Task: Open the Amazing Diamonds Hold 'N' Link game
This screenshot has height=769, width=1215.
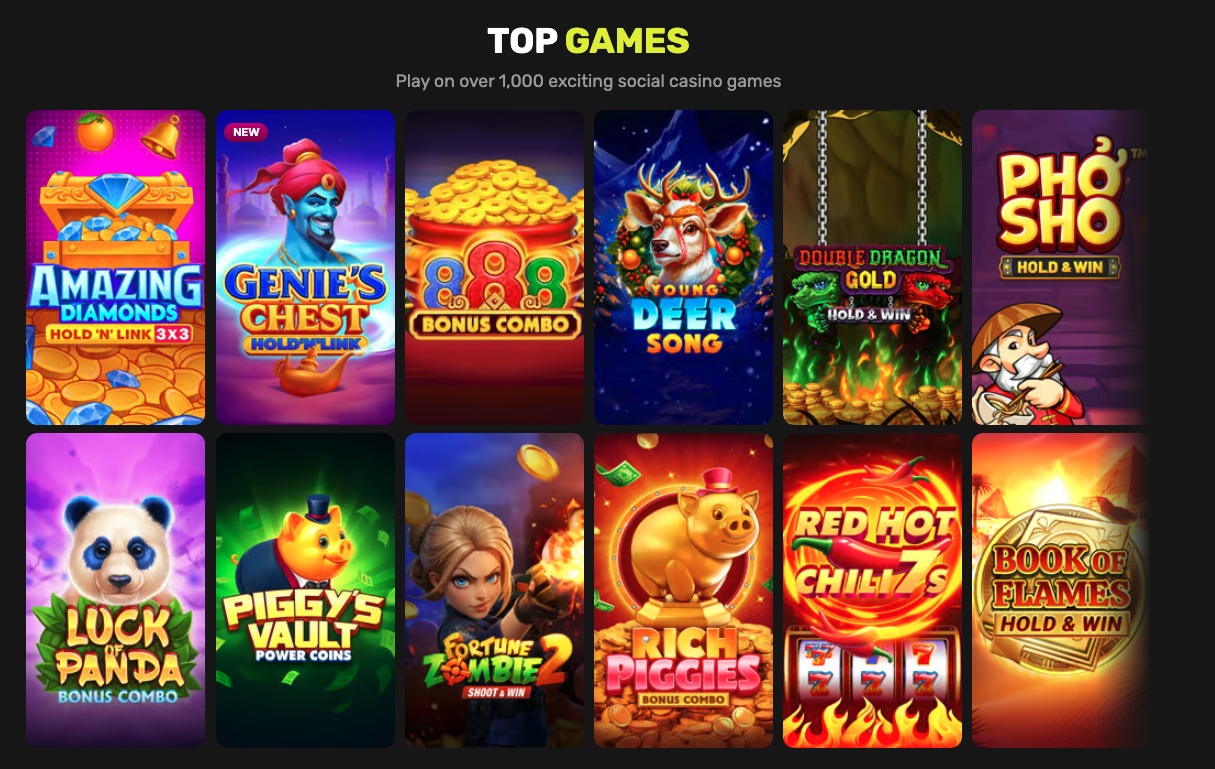Action: (x=115, y=267)
